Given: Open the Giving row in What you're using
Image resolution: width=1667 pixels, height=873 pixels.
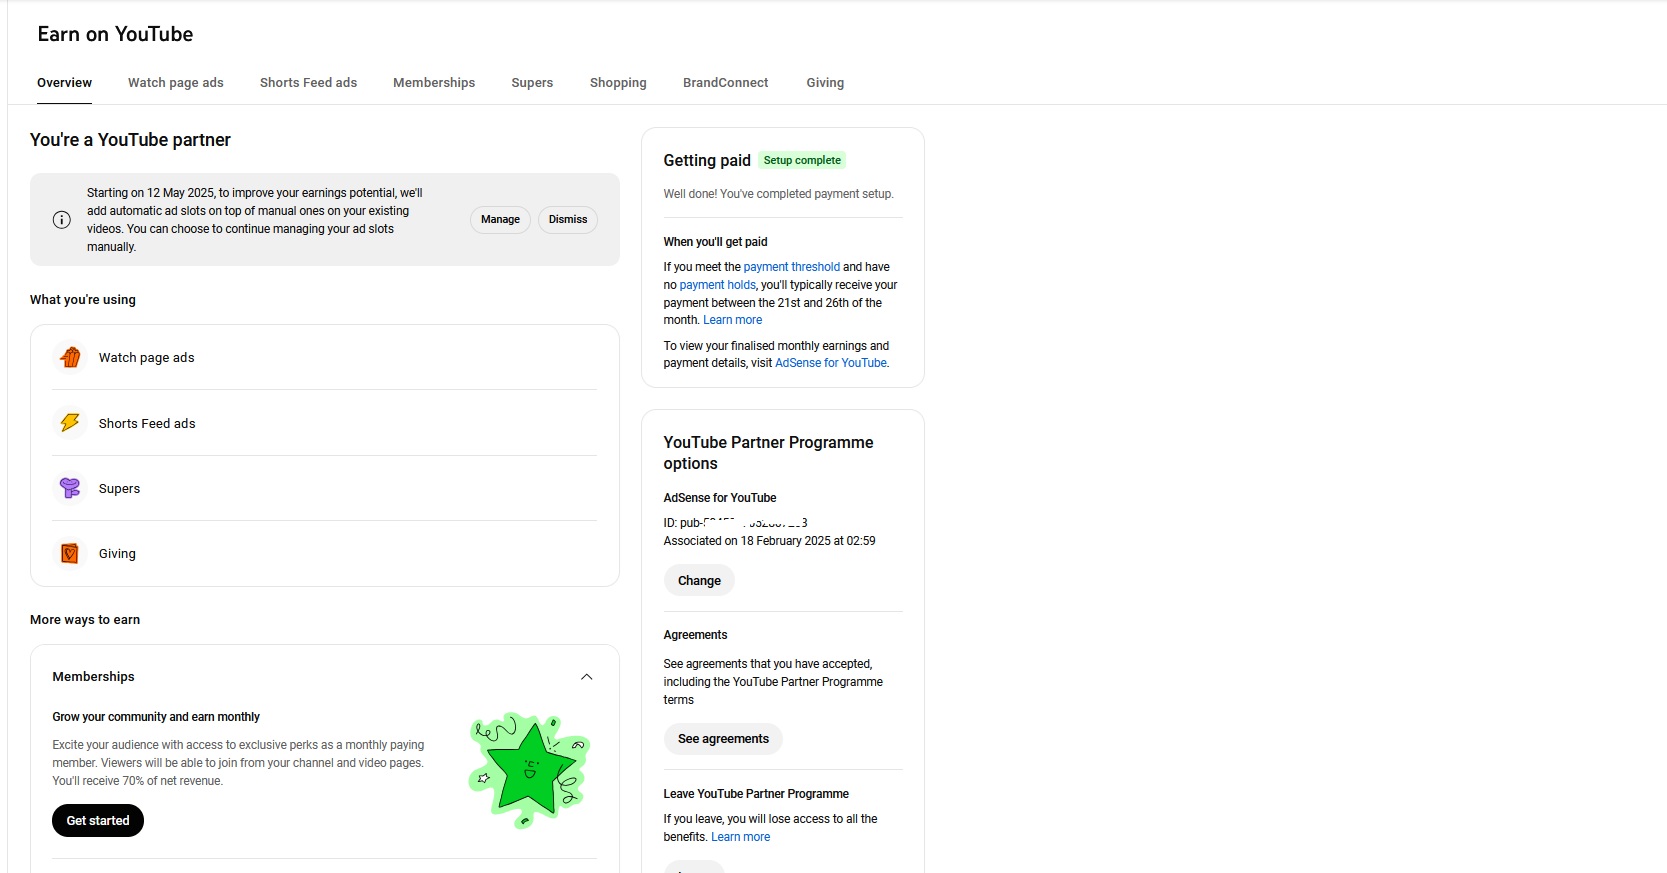Looking at the screenshot, I should [325, 553].
